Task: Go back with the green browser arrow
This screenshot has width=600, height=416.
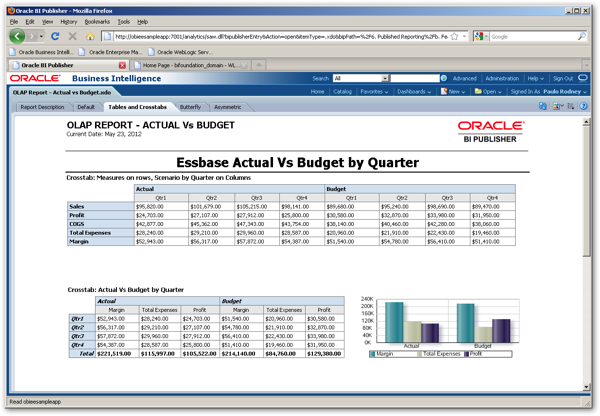Action: pyautogui.click(x=17, y=36)
